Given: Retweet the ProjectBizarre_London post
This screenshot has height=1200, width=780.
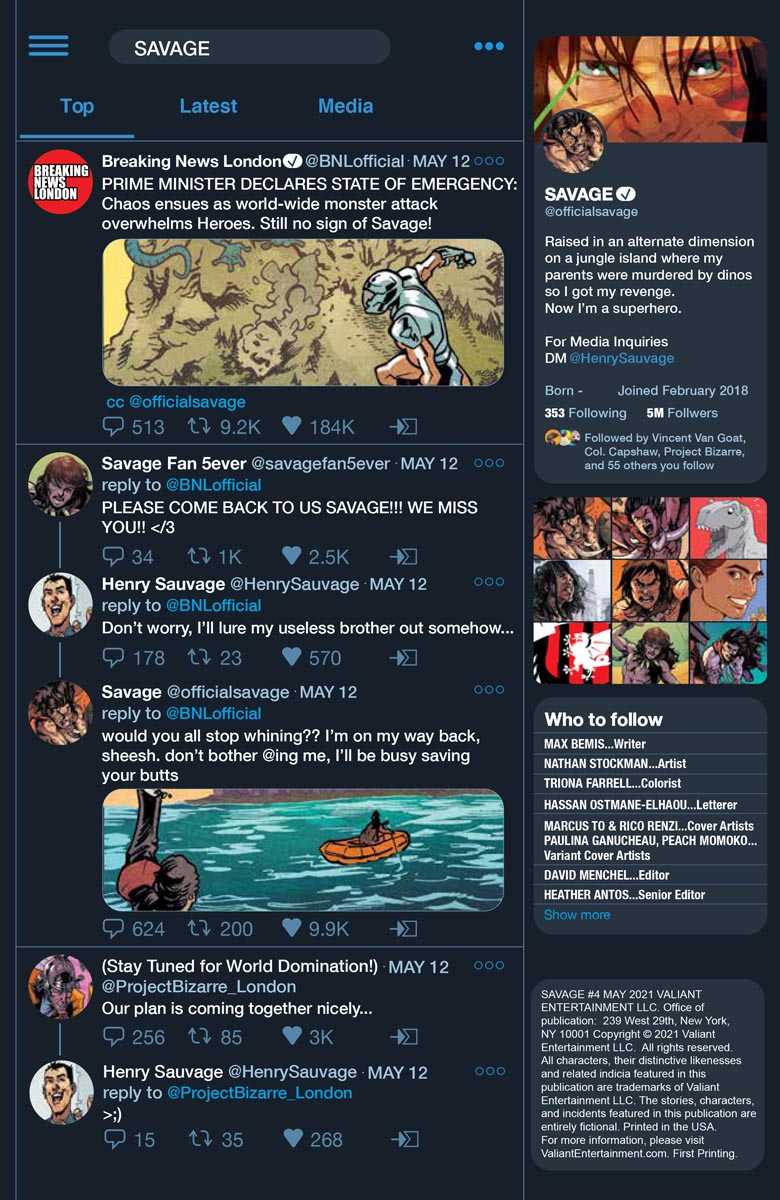Looking at the screenshot, I should click(199, 1036).
